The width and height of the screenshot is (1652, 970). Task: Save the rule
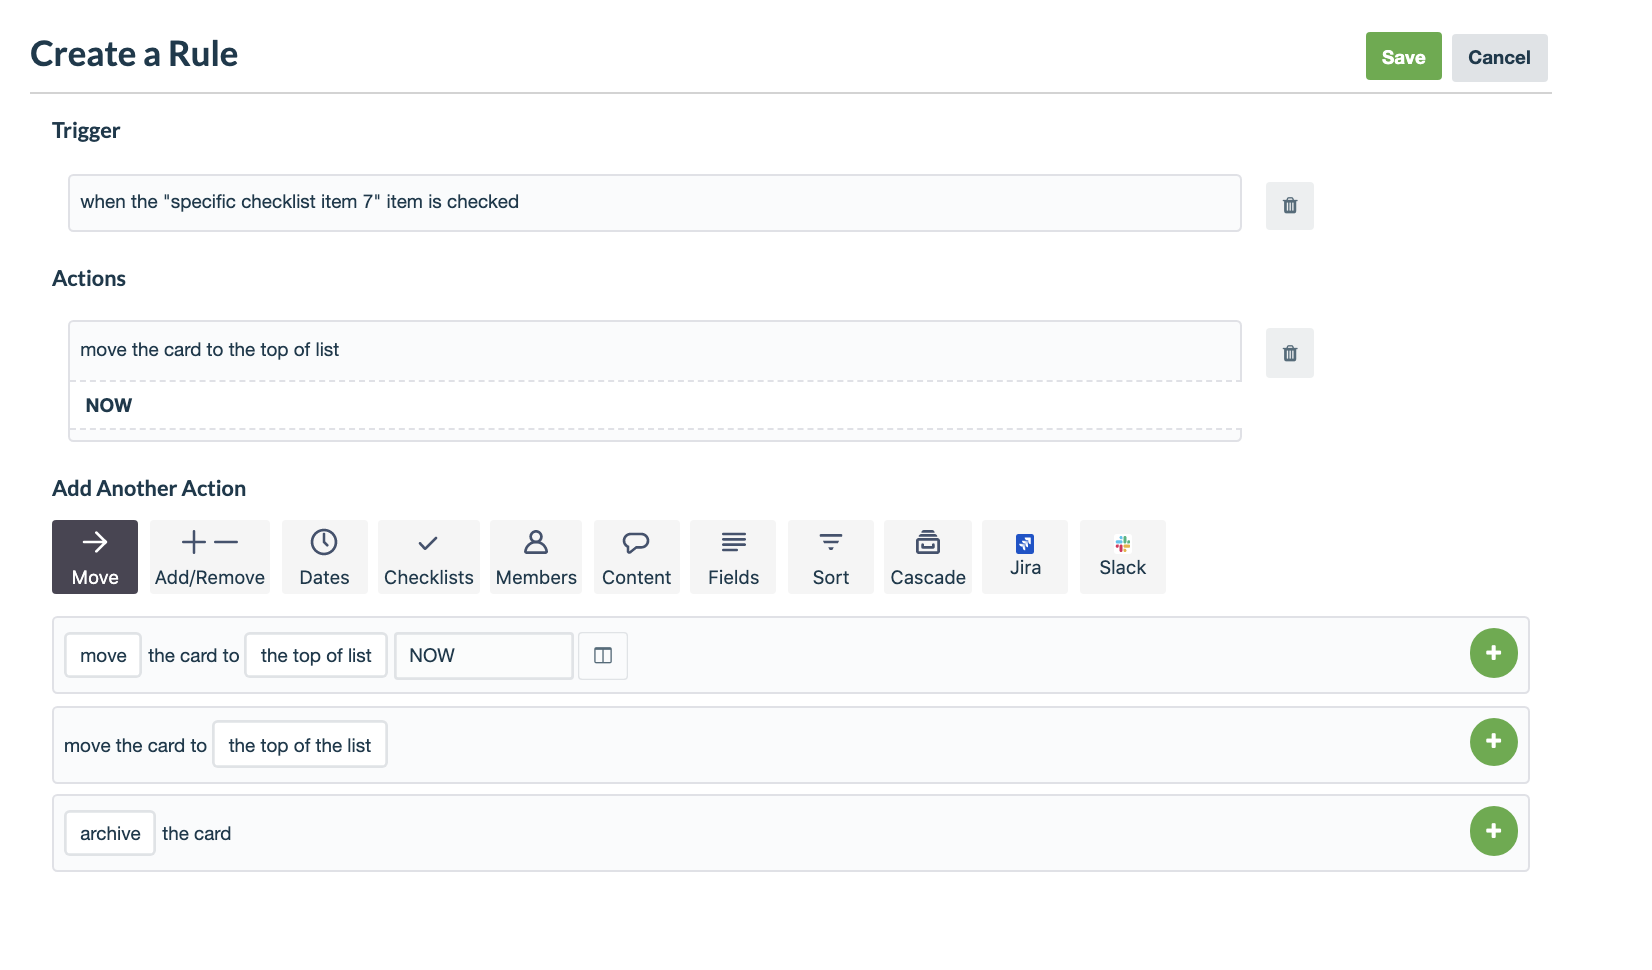pyautogui.click(x=1403, y=57)
